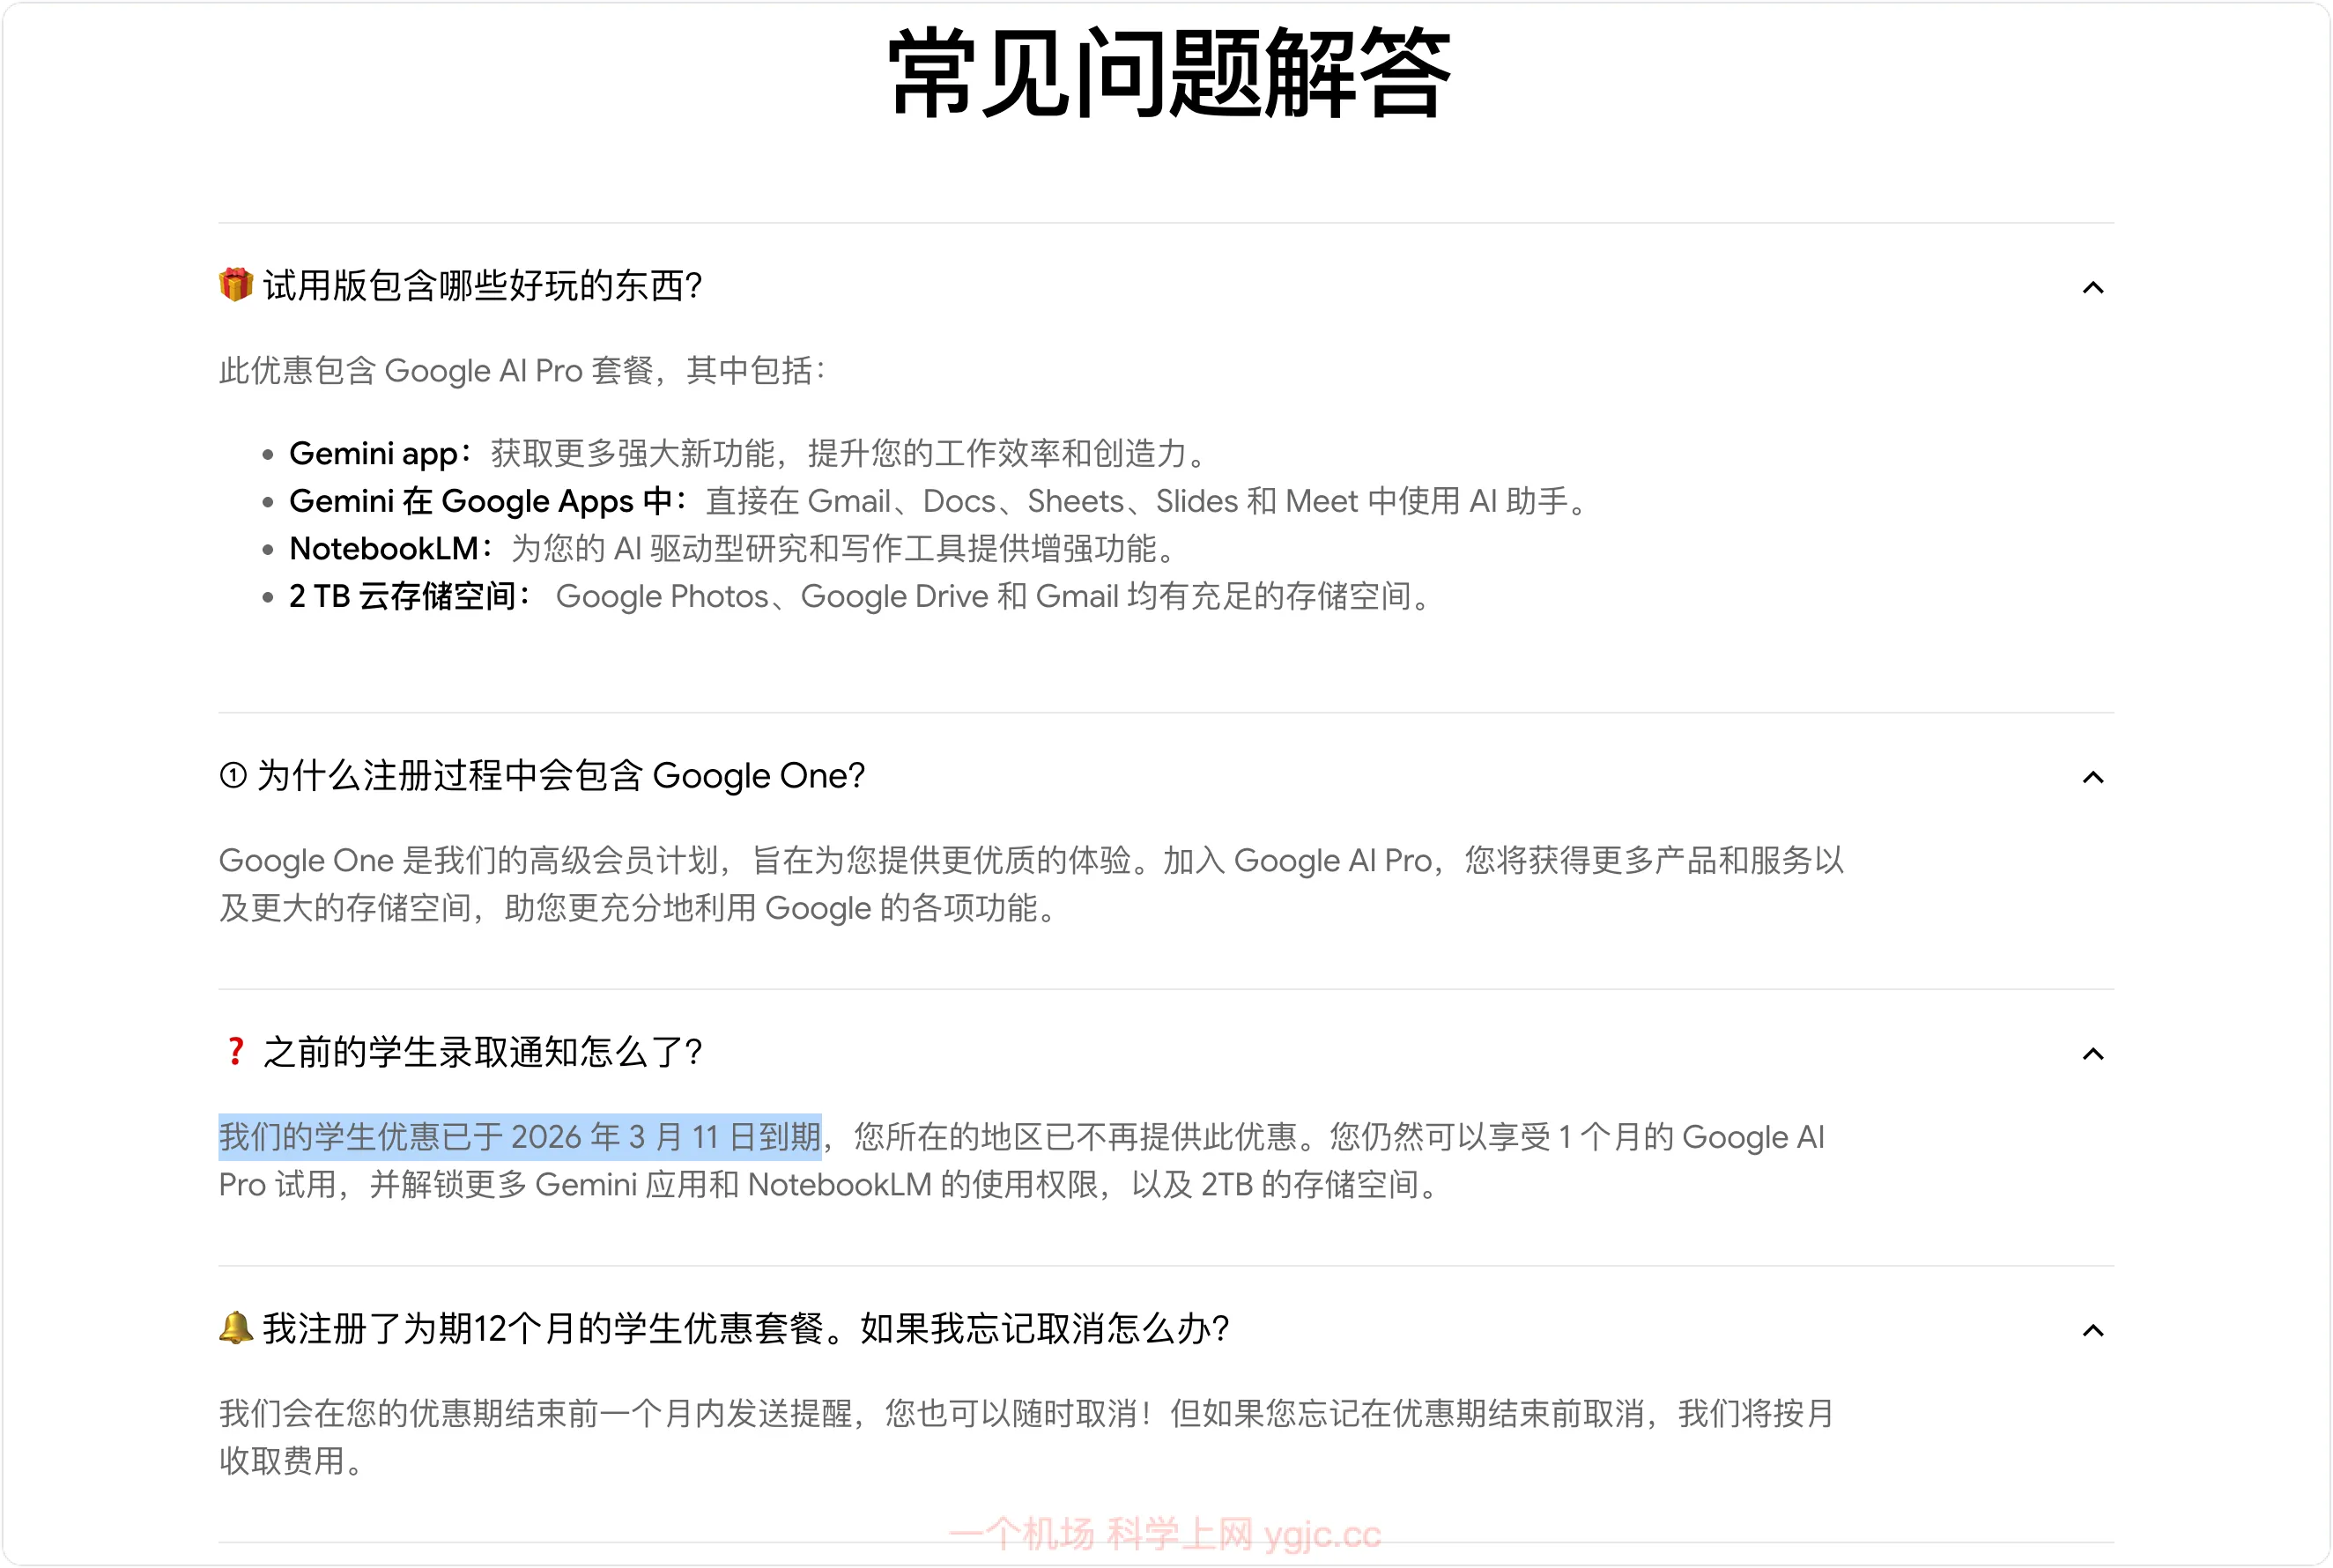The width and height of the screenshot is (2333, 1568).
Task: Click the red question mark icon
Action: (235, 1051)
